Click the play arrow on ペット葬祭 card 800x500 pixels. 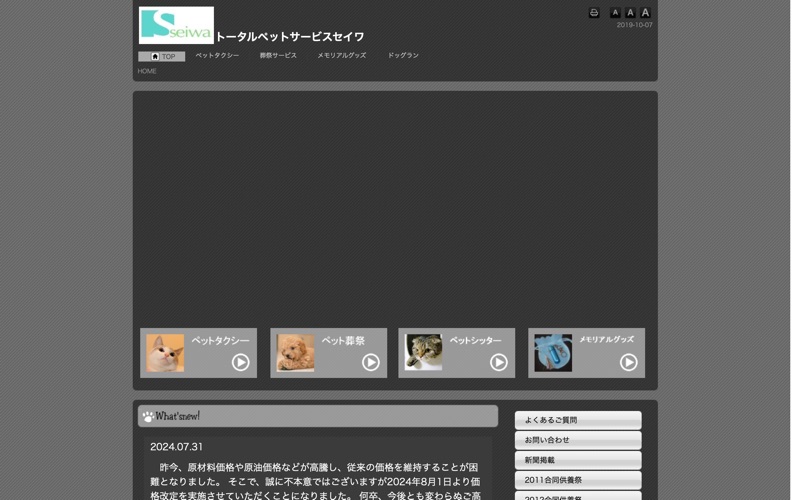pos(371,362)
